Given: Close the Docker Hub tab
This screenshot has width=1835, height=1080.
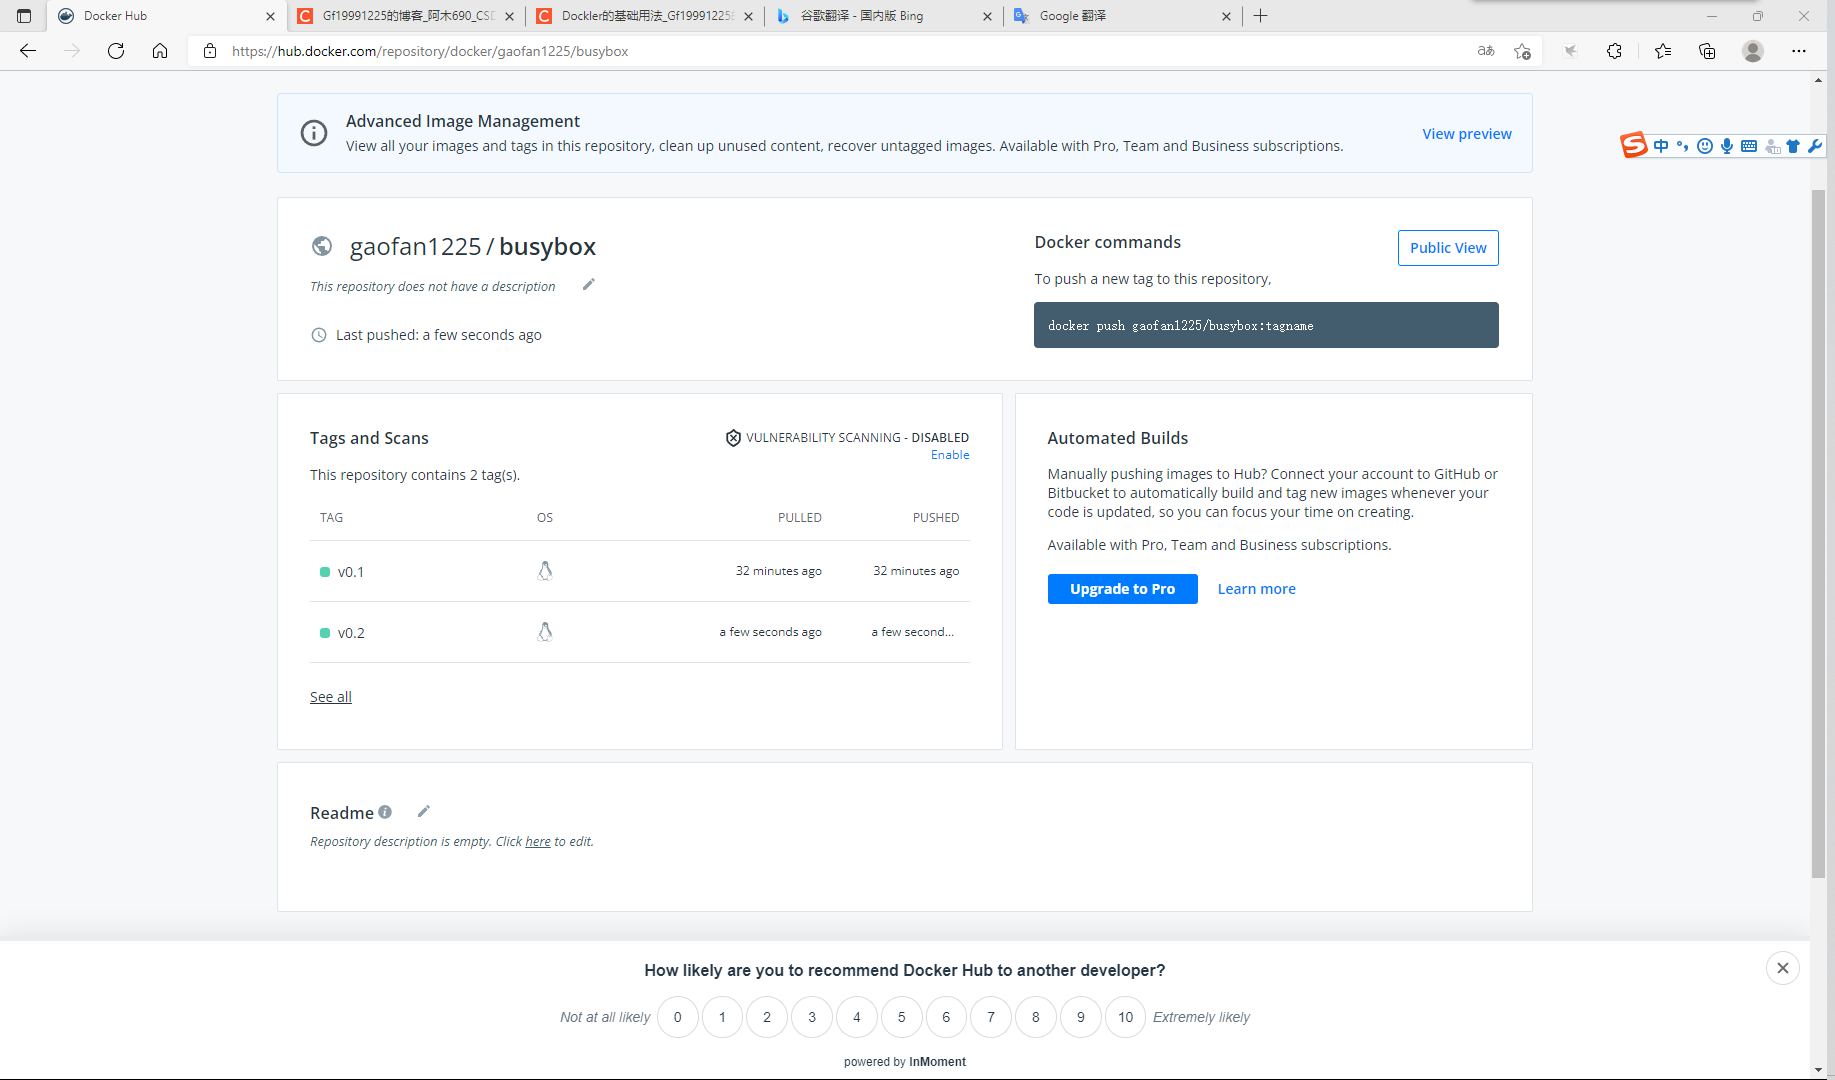Looking at the screenshot, I should coord(270,16).
